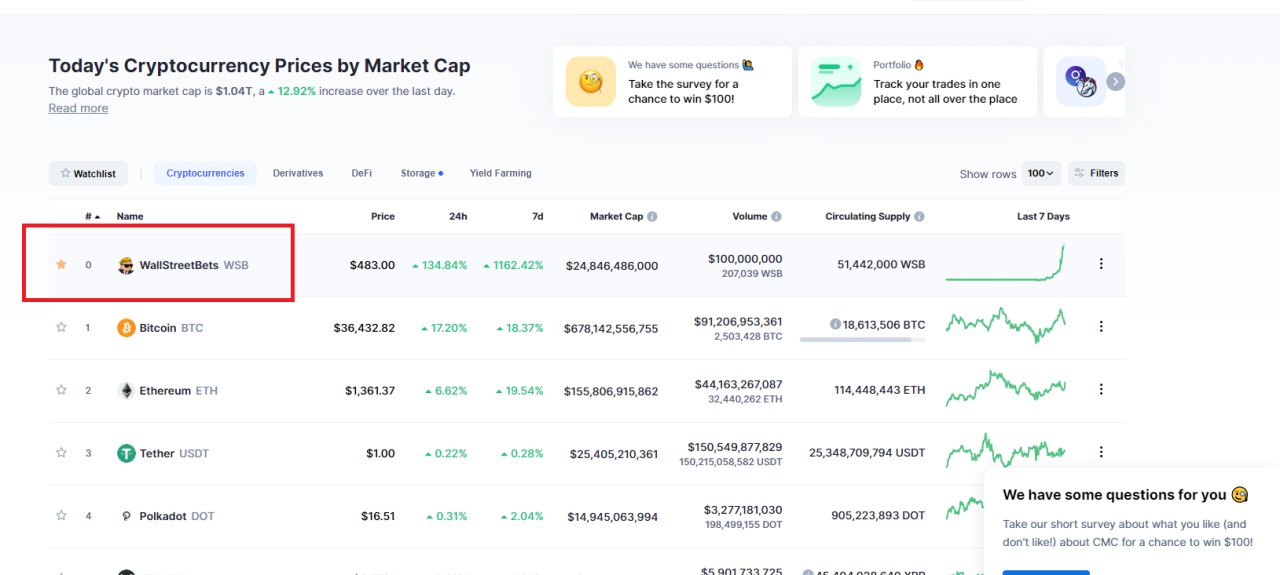This screenshot has height=575, width=1280.
Task: Click the Ethereum diamond logo icon
Action: click(x=126, y=391)
